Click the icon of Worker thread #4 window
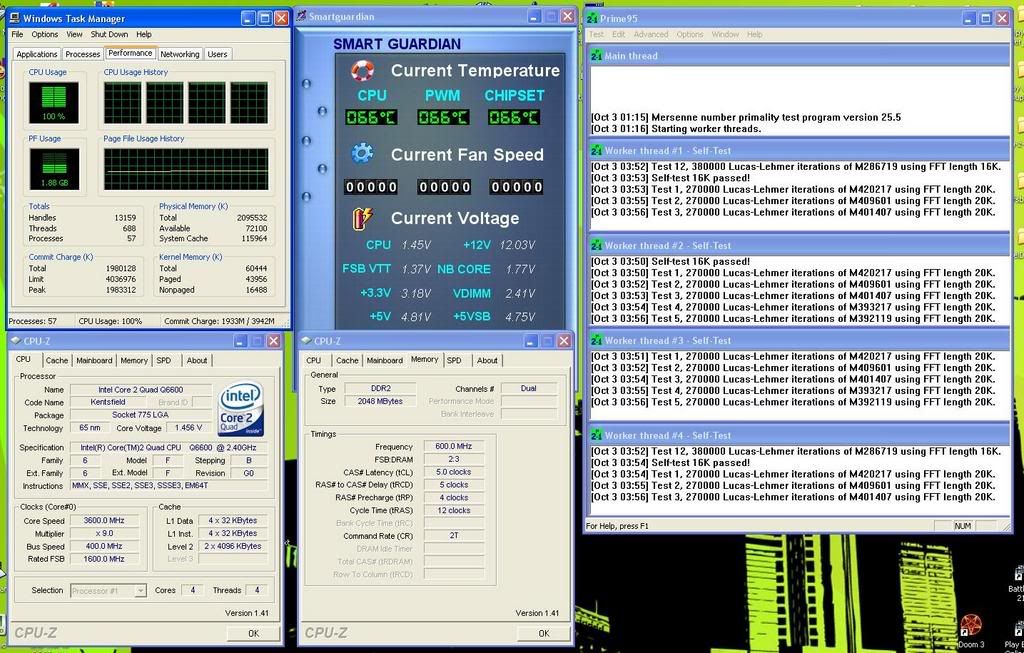Image resolution: width=1024 pixels, height=653 pixels. [x=596, y=436]
